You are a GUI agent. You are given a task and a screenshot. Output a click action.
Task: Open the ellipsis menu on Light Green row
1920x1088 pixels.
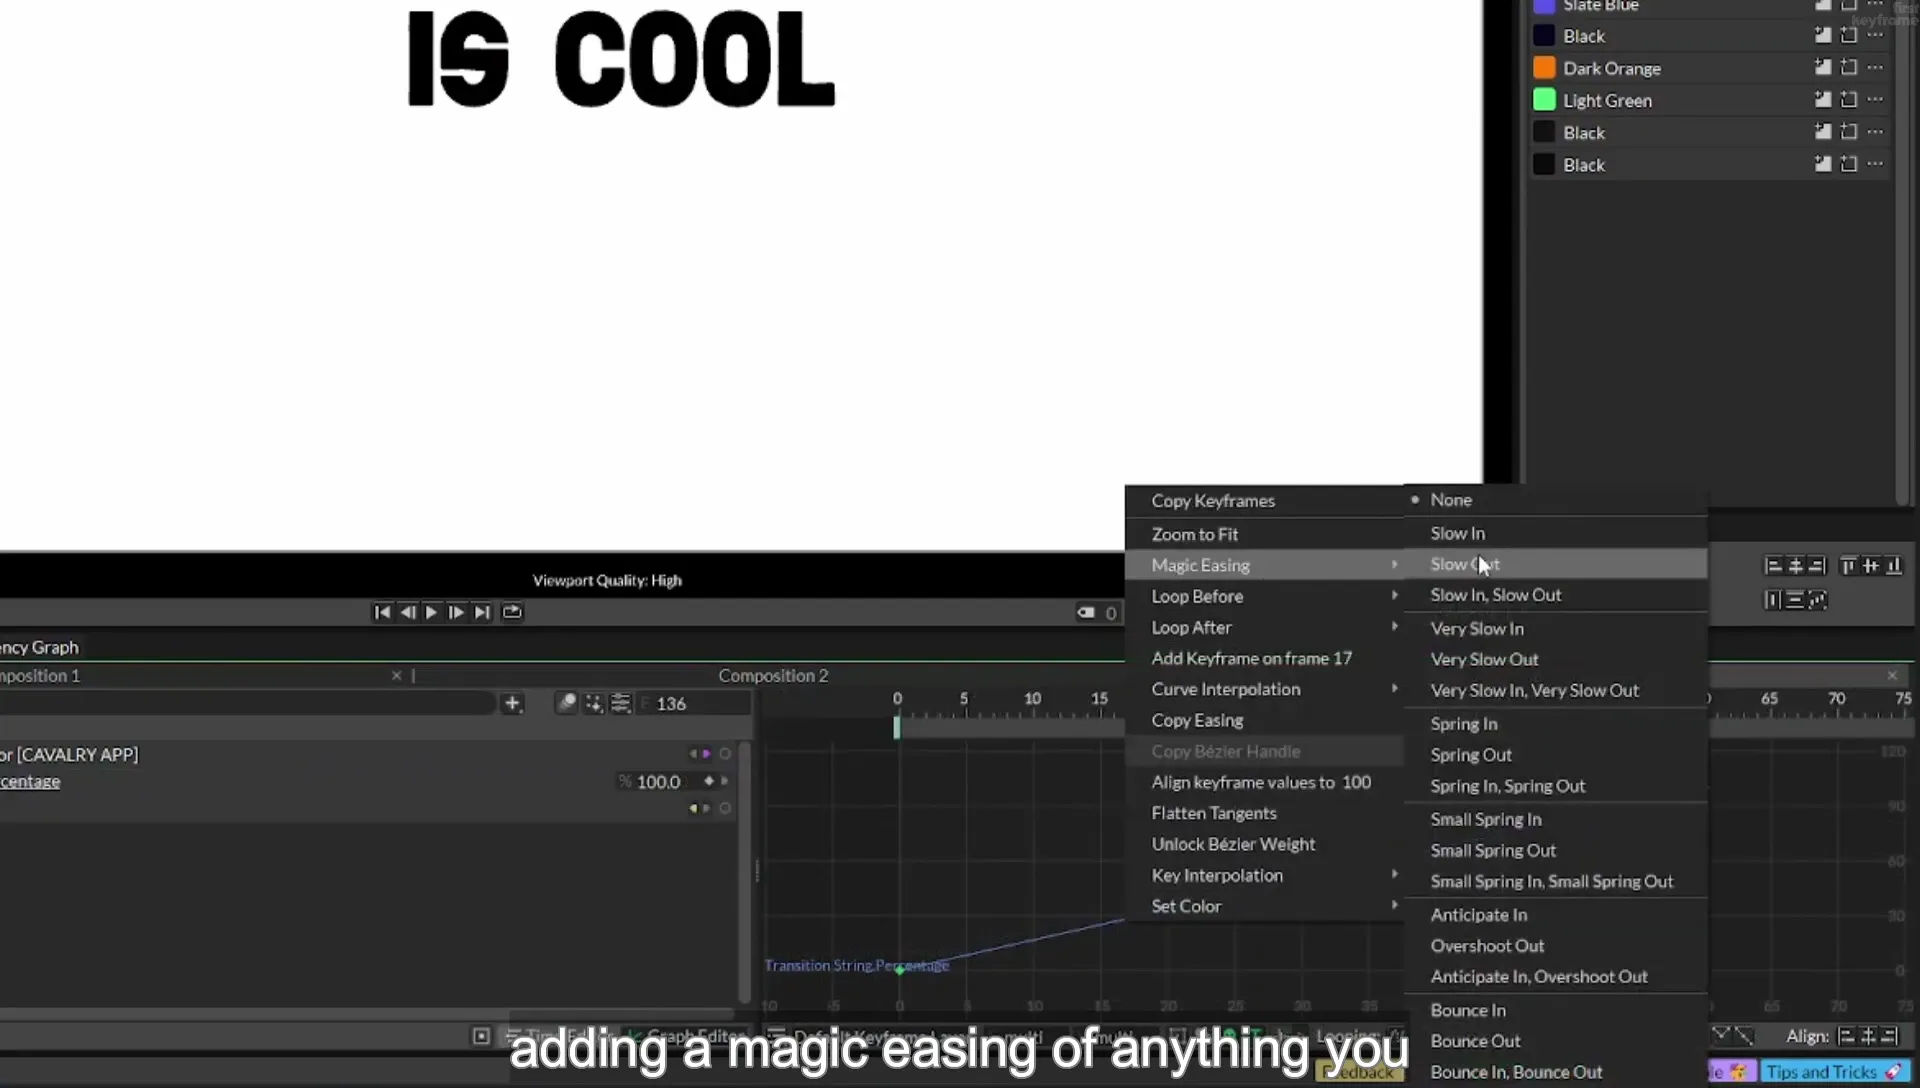pos(1875,99)
